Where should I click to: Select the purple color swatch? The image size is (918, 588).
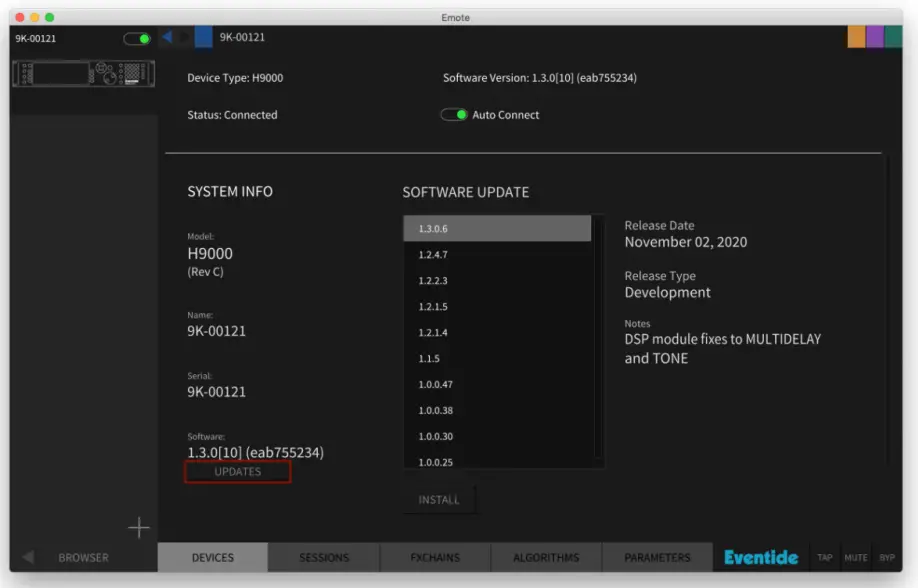click(875, 37)
